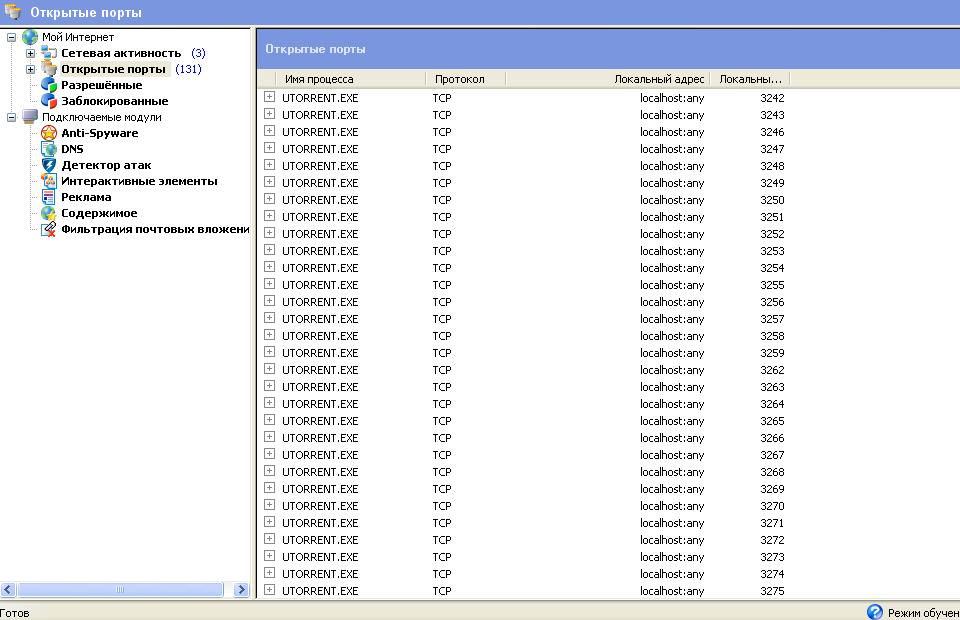This screenshot has width=960, height=620.
Task: Expand the UTORRENT.EXE row with port 3242
Action: (269, 98)
